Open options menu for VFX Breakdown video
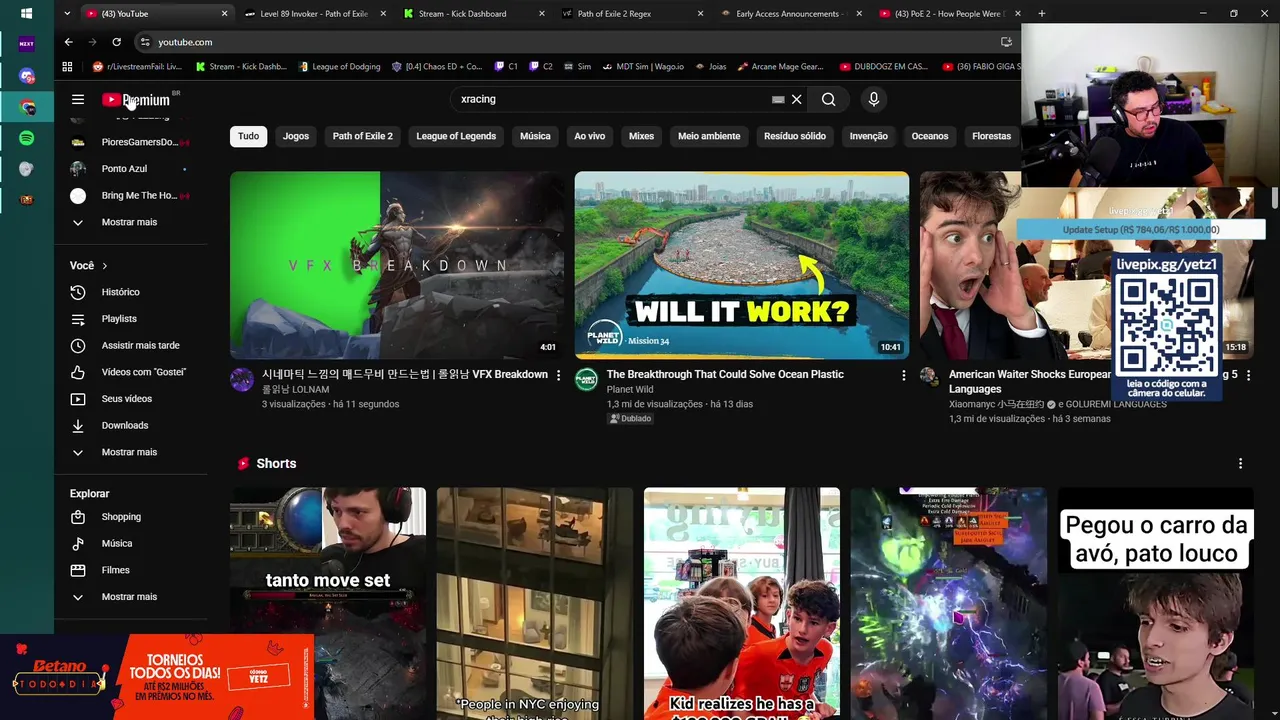 point(559,375)
